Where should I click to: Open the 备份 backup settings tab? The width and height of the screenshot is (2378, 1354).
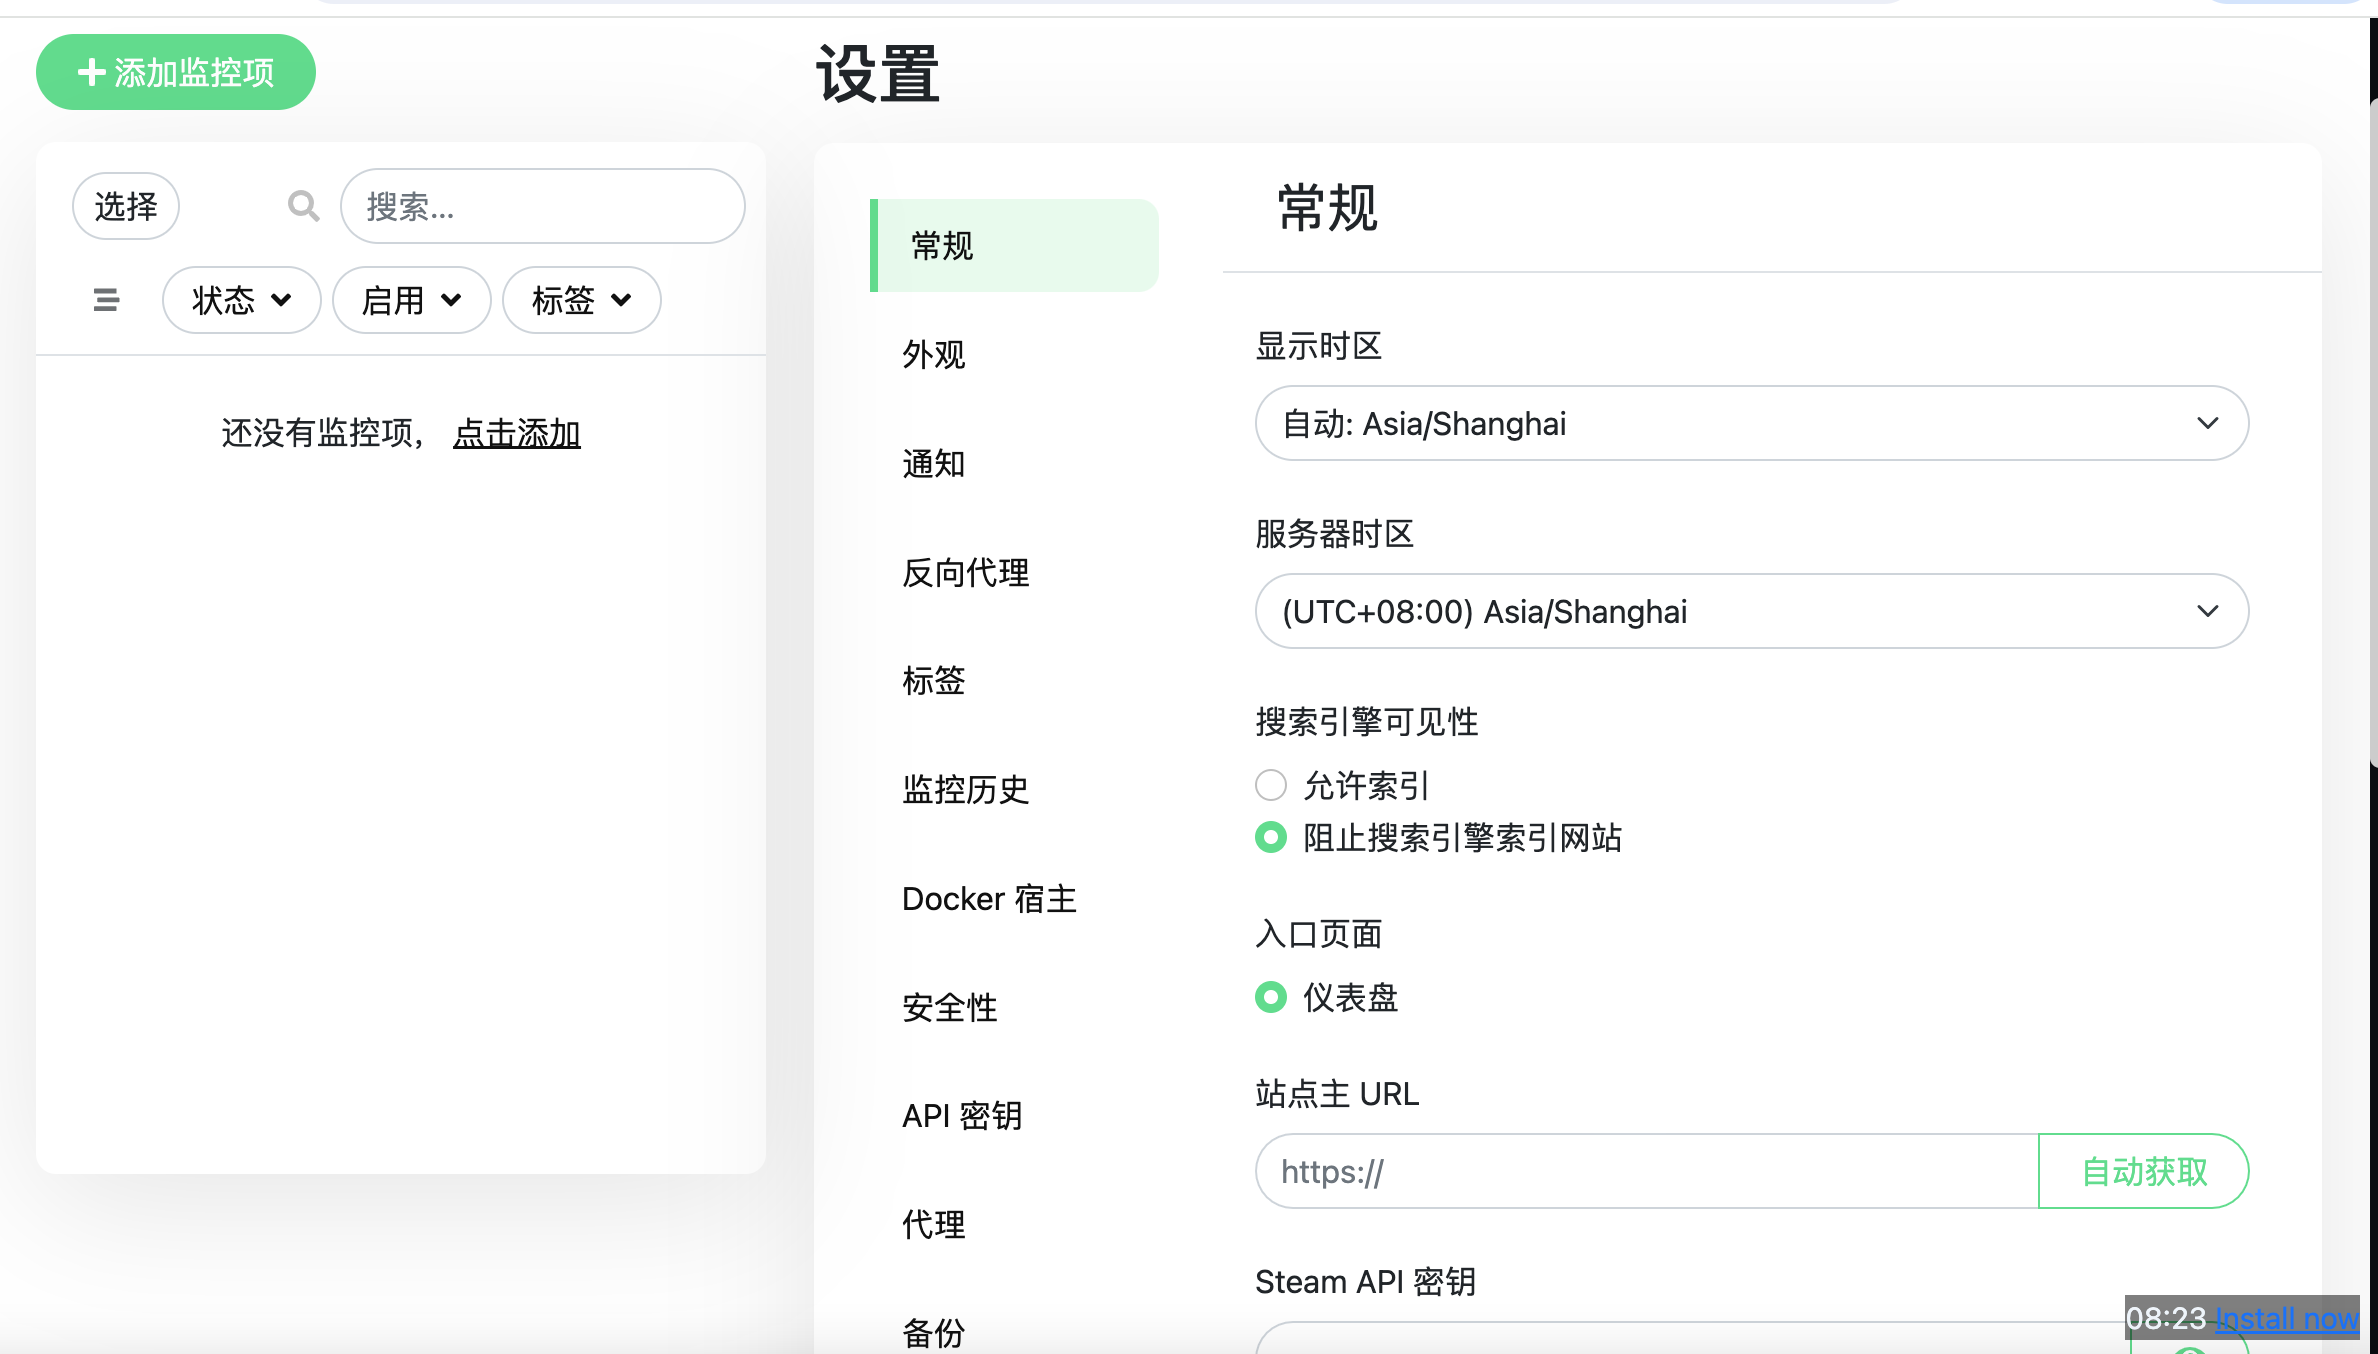click(934, 1333)
